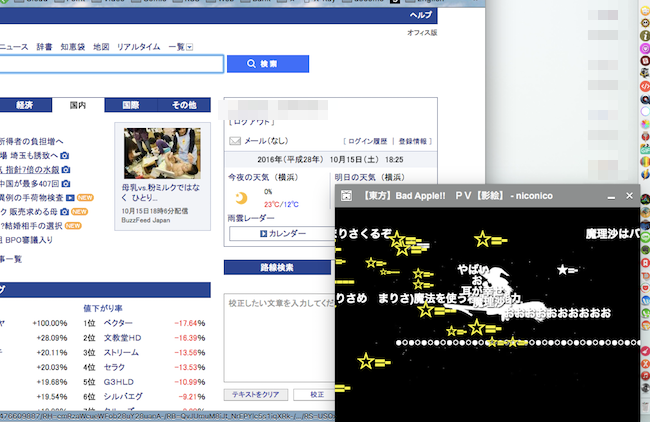
Task: Click the mail envelope icon
Action: point(235,141)
